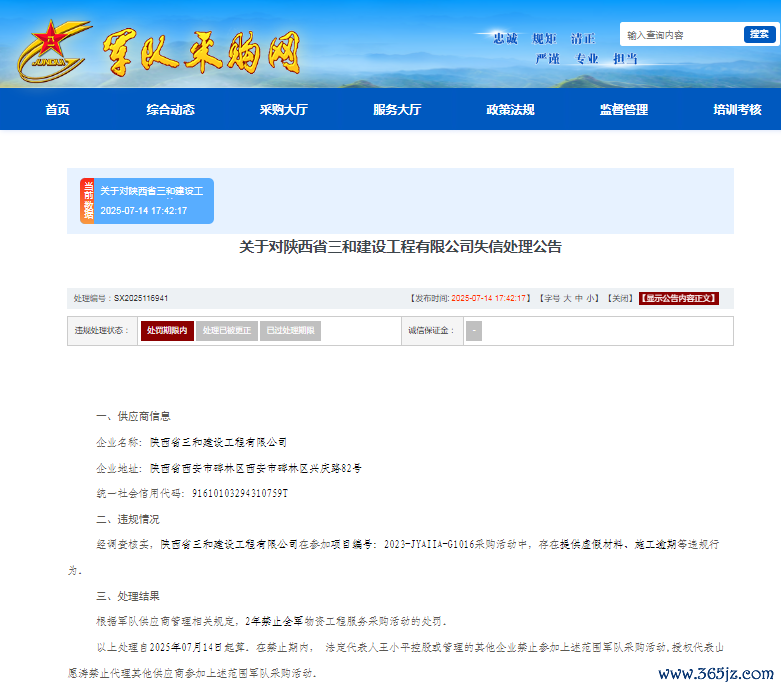Open the 综合动态 navigation item
The height and width of the screenshot is (689, 781).
[x=170, y=110]
